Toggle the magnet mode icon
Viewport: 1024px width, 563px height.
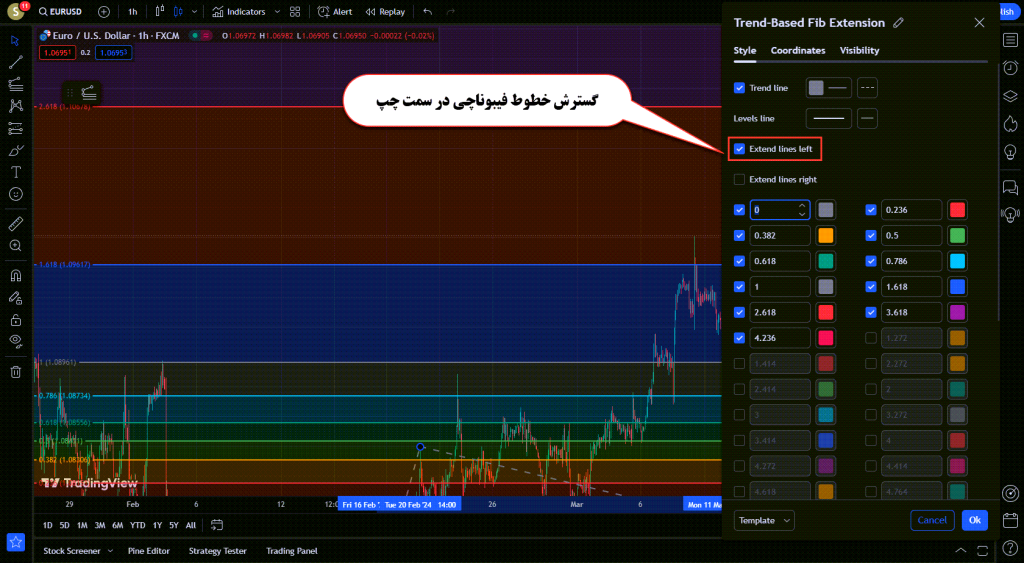tap(16, 276)
